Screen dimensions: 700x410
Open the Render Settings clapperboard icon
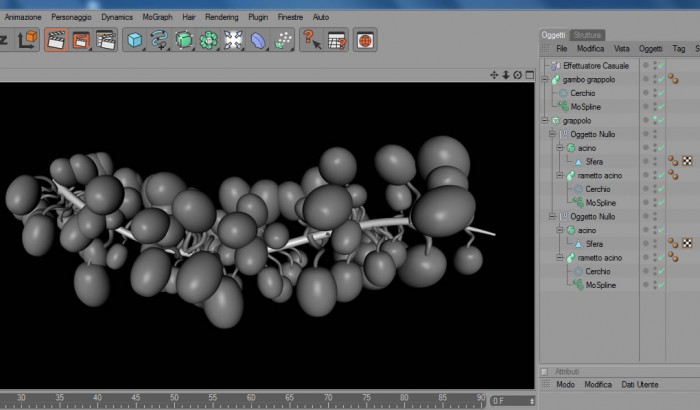pyautogui.click(x=106, y=40)
